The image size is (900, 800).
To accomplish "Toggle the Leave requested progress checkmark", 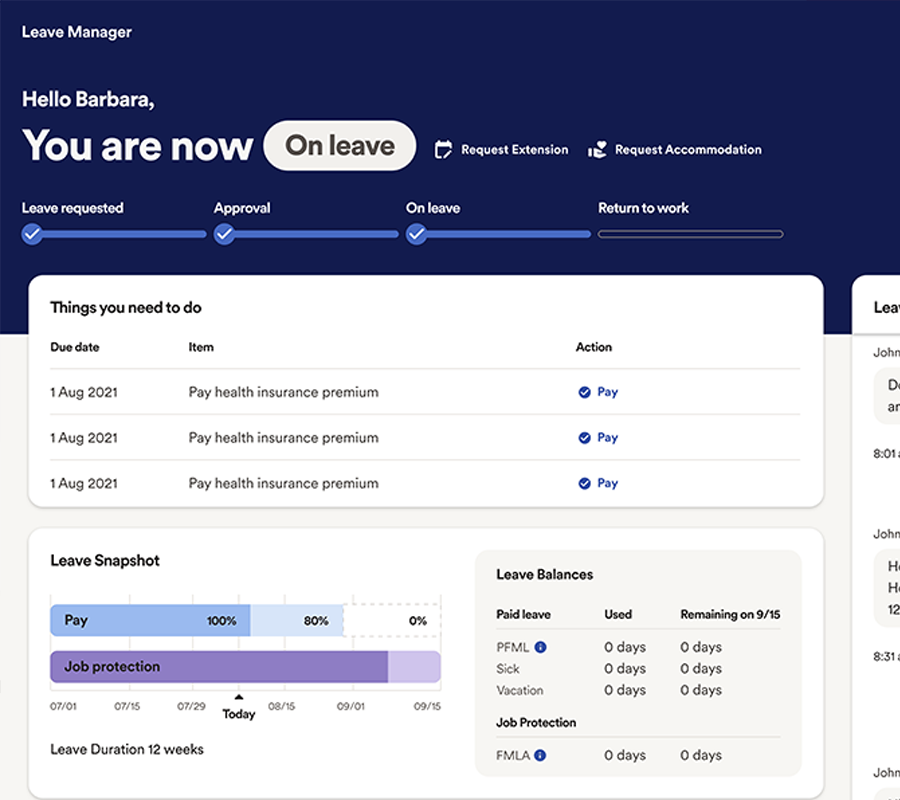I will coord(31,234).
